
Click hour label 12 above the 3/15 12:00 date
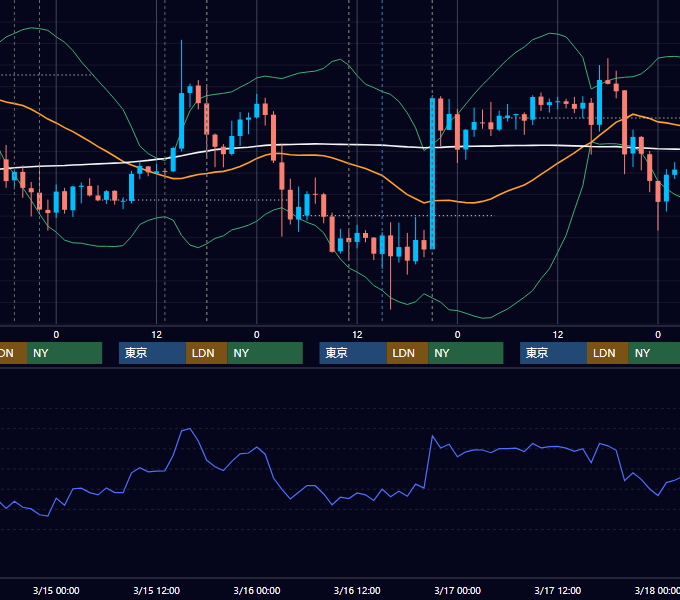tap(157, 335)
